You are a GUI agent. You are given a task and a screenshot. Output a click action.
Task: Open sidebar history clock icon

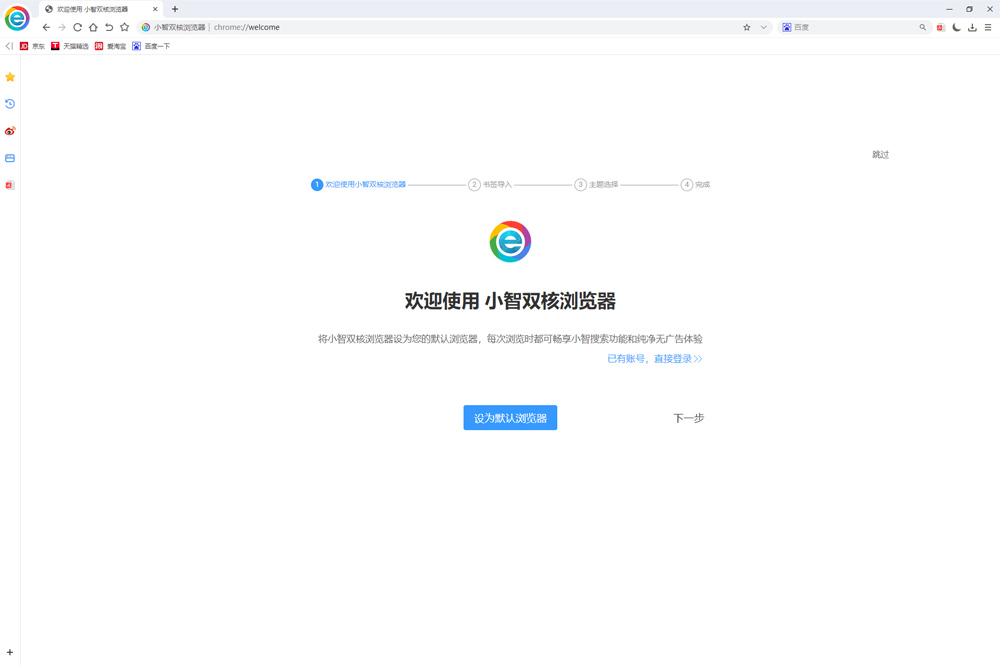click(x=10, y=104)
